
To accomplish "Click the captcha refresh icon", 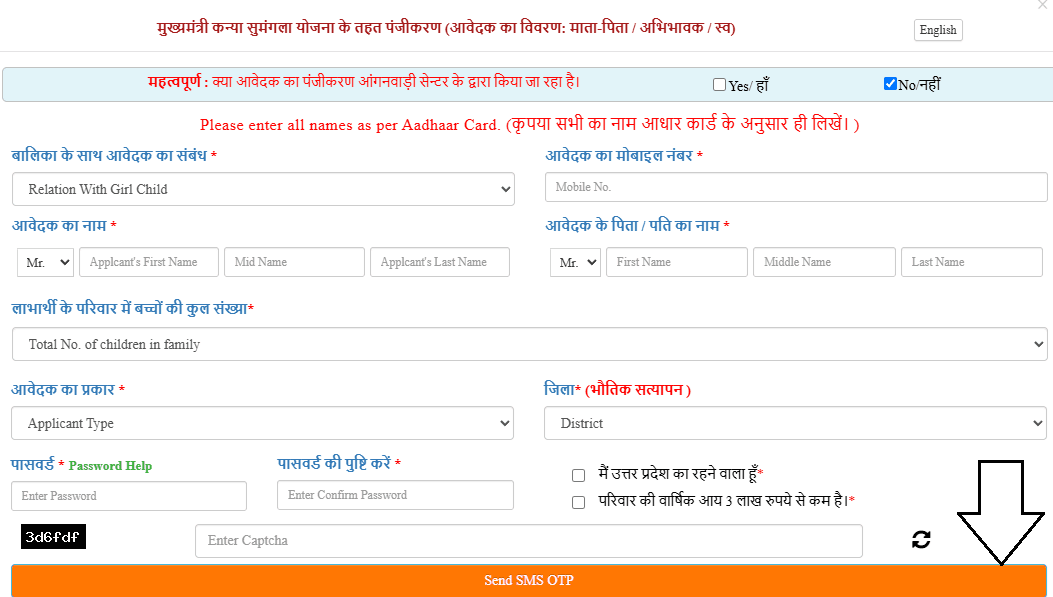I will pos(921,540).
